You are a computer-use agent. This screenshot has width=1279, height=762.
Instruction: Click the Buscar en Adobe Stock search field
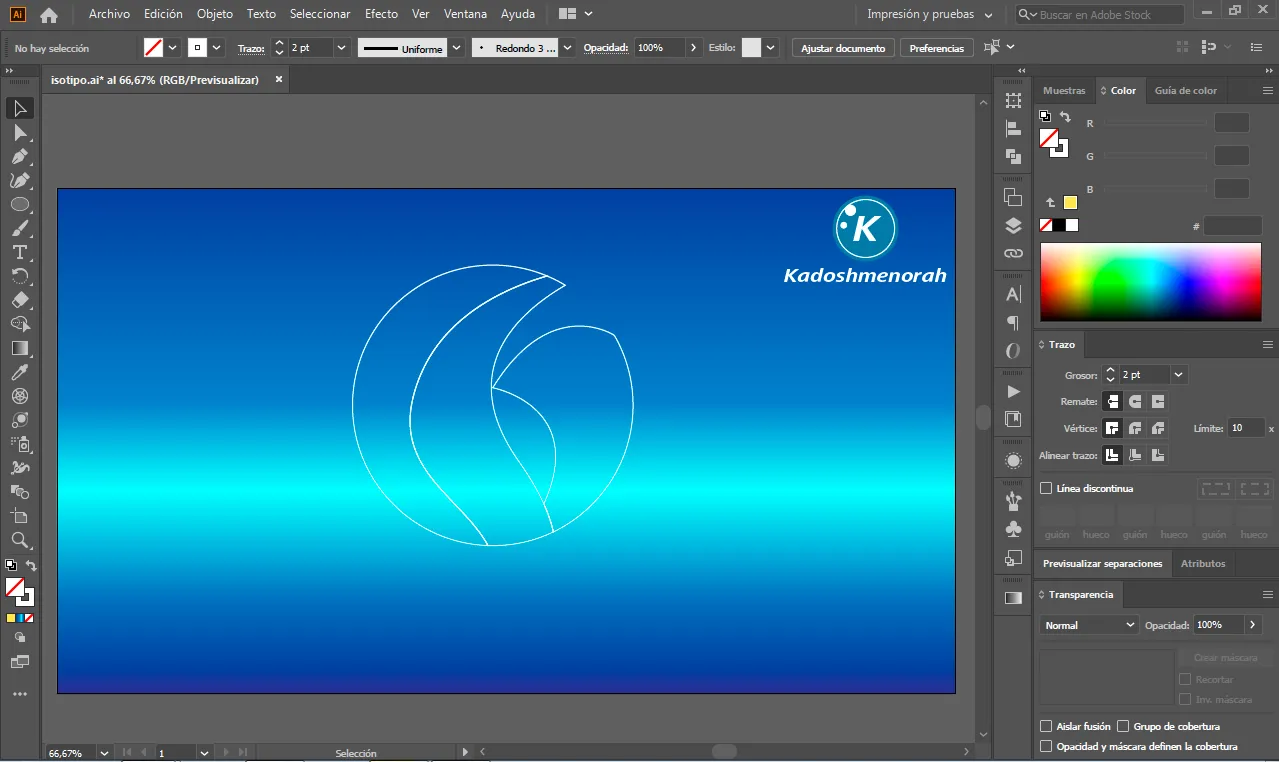tap(1100, 14)
